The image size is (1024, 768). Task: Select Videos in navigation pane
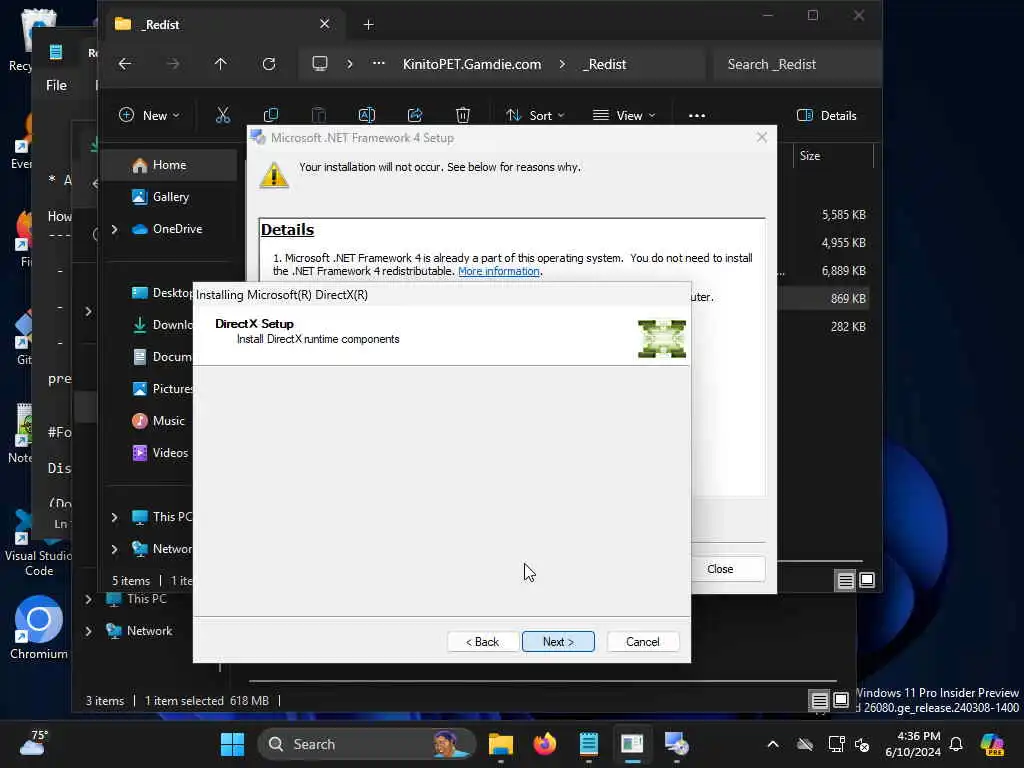coord(170,453)
